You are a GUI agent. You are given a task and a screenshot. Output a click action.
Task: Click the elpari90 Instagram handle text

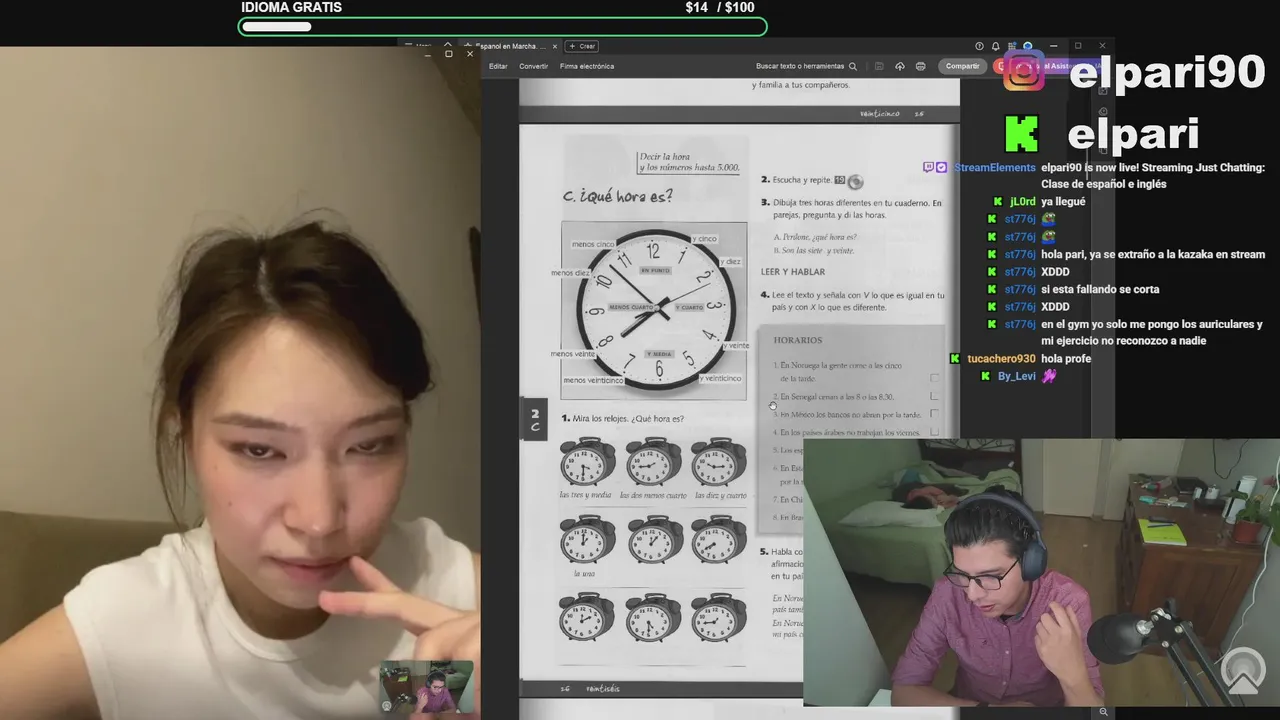pyautogui.click(x=1167, y=73)
